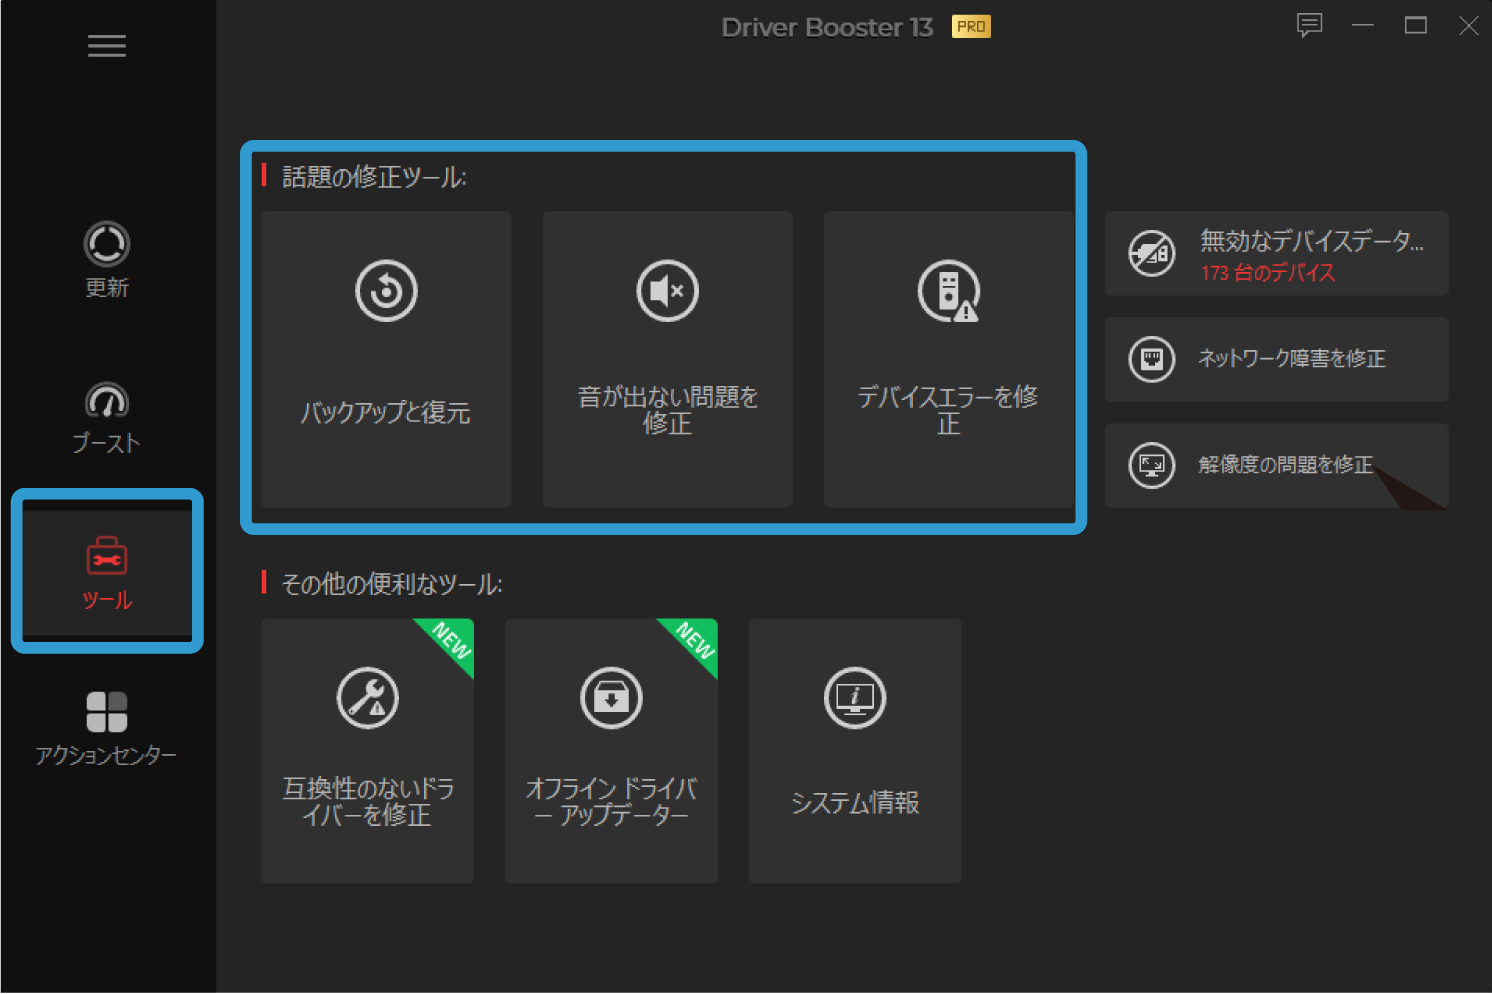This screenshot has height=994, width=1492.
Task: Open the hamburger menu
Action: click(x=107, y=46)
